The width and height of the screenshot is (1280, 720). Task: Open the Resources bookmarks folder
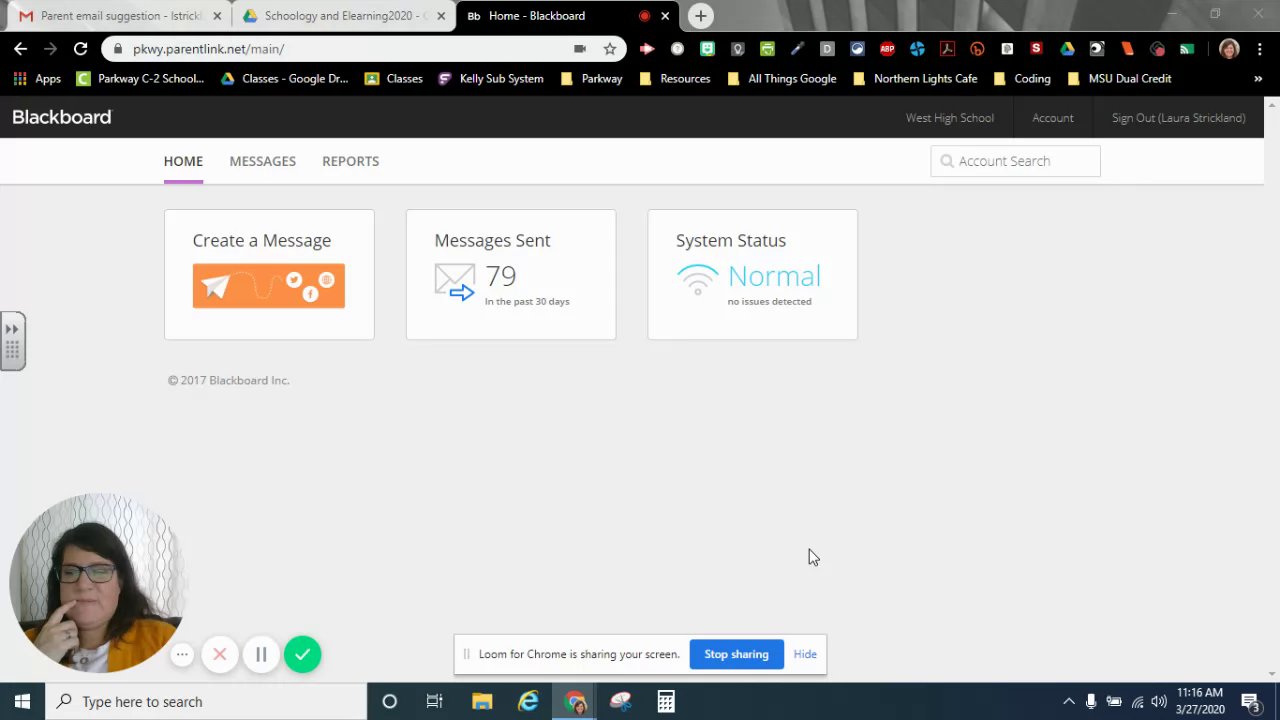(674, 78)
